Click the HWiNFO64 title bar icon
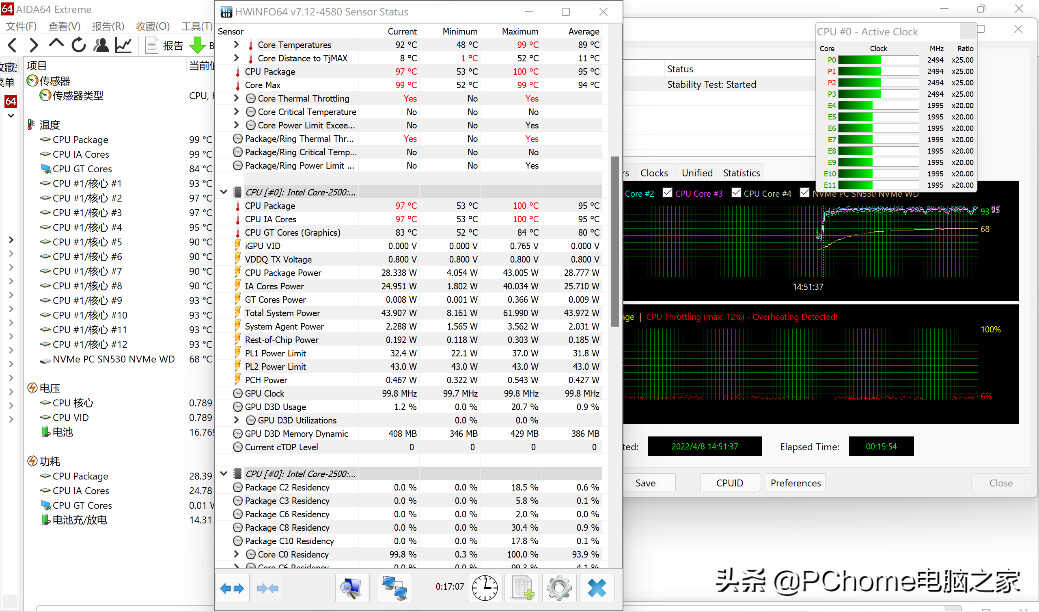This screenshot has height=612, width=1039. (x=226, y=12)
